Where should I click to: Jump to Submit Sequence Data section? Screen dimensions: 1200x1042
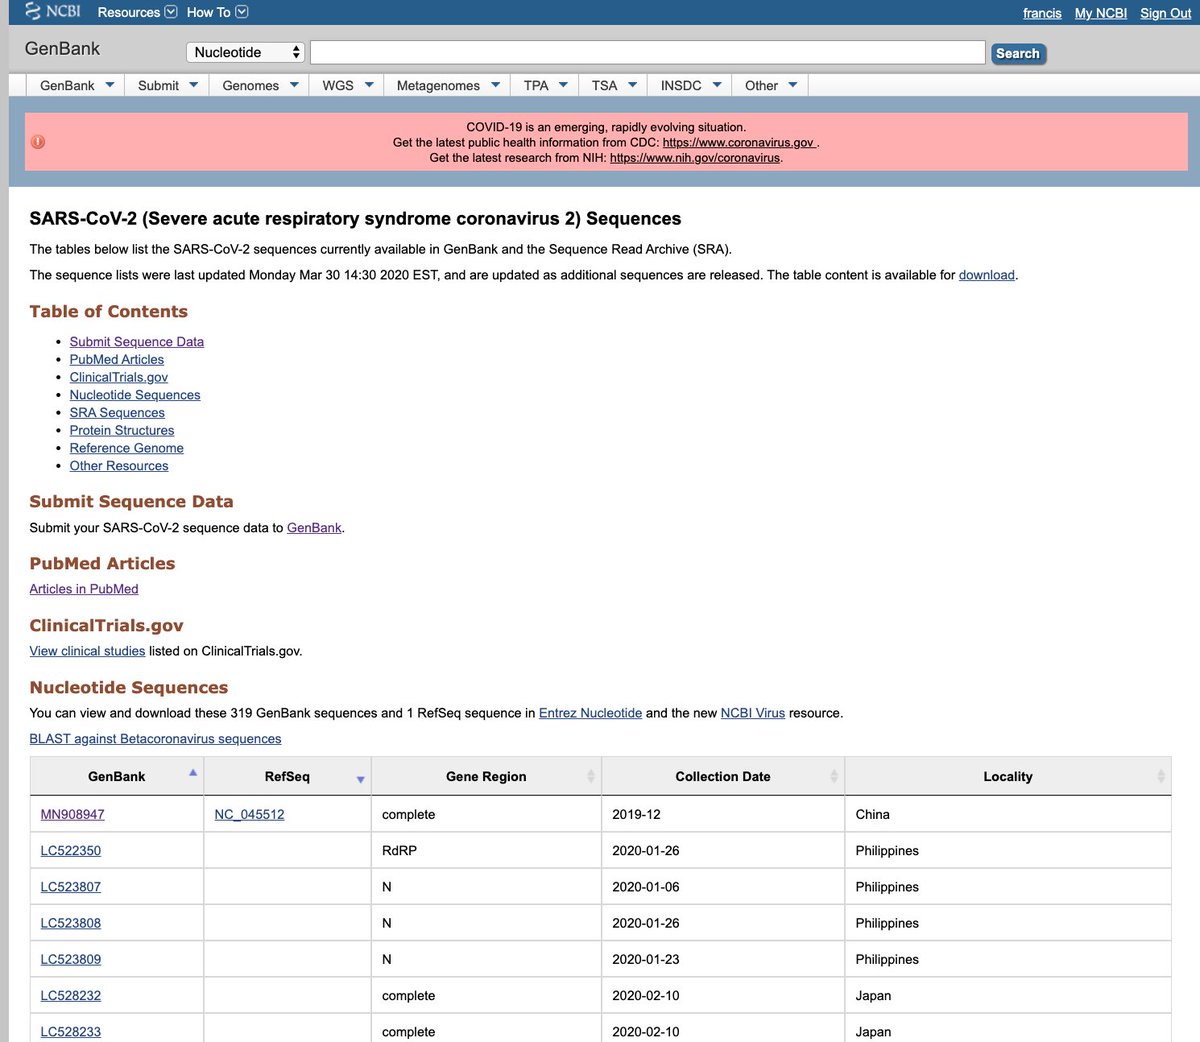(137, 341)
